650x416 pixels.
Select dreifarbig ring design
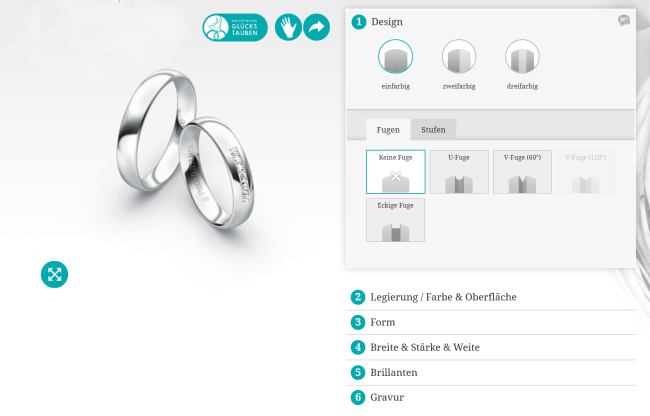522,58
